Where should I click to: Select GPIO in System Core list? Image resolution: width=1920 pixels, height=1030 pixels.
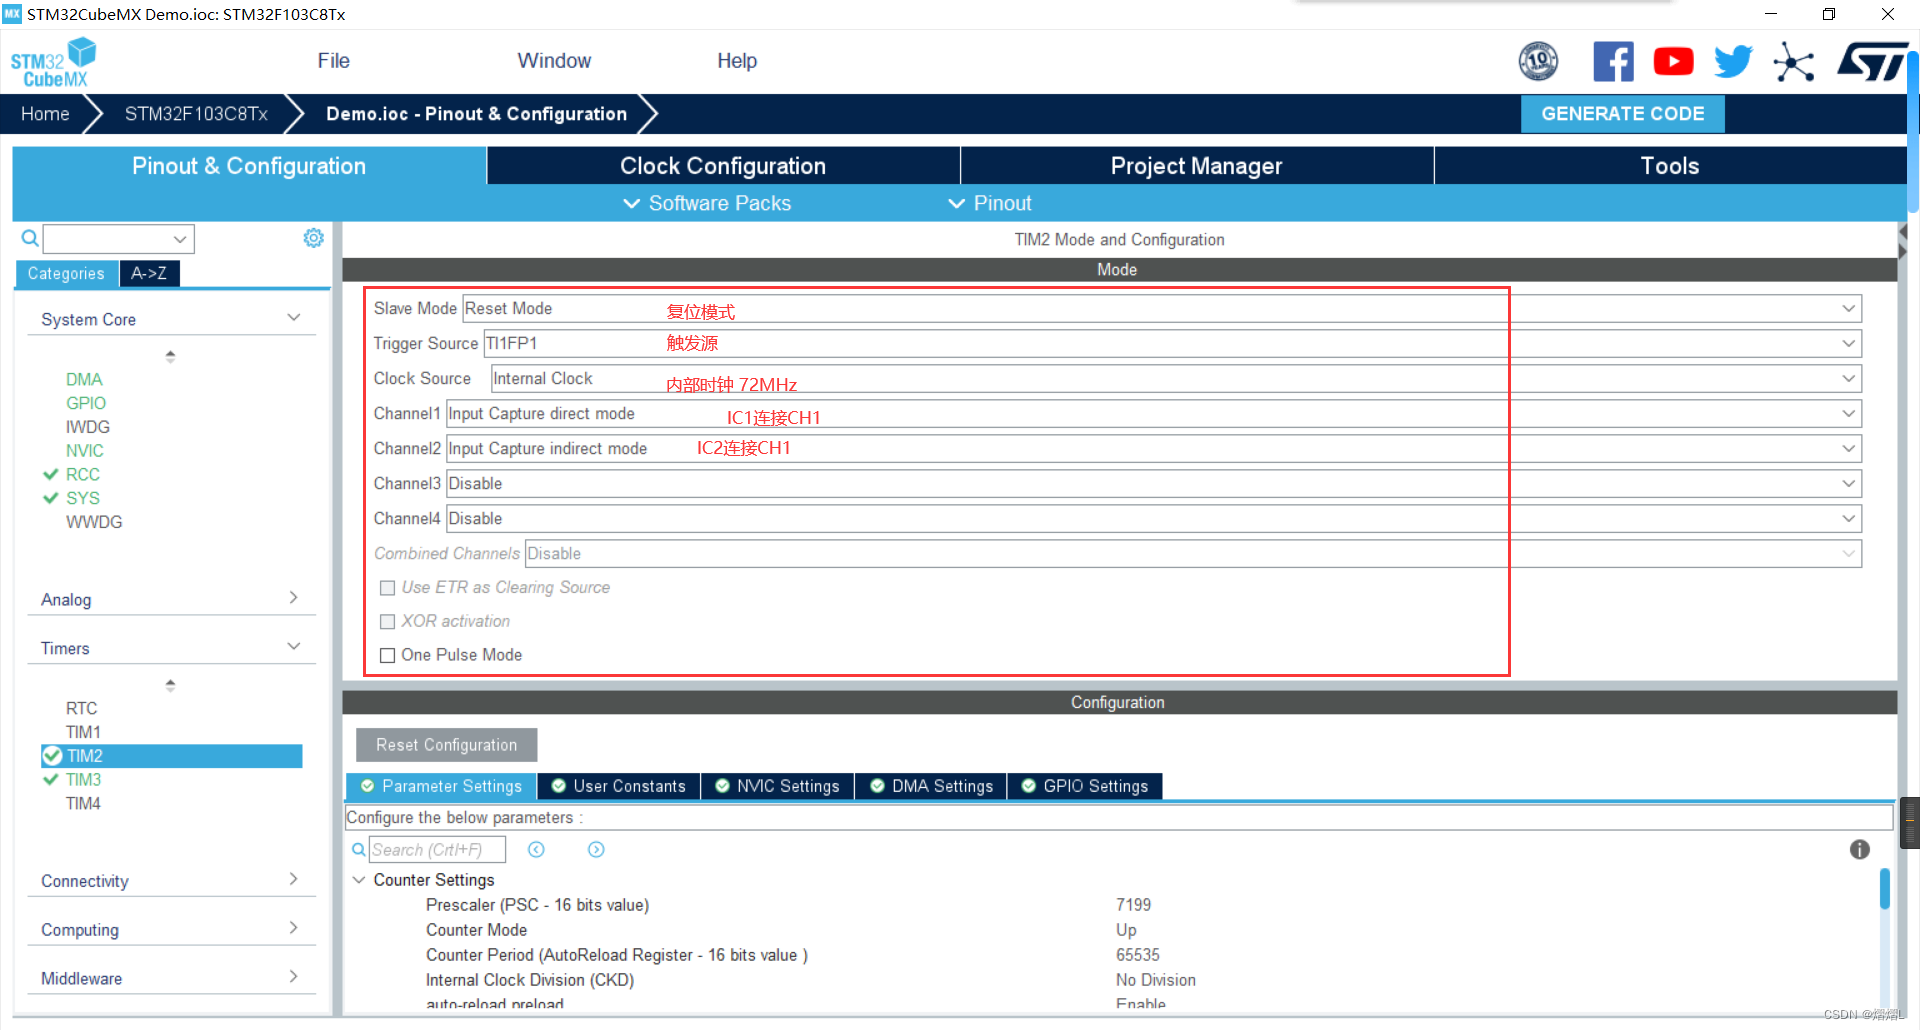(x=86, y=403)
